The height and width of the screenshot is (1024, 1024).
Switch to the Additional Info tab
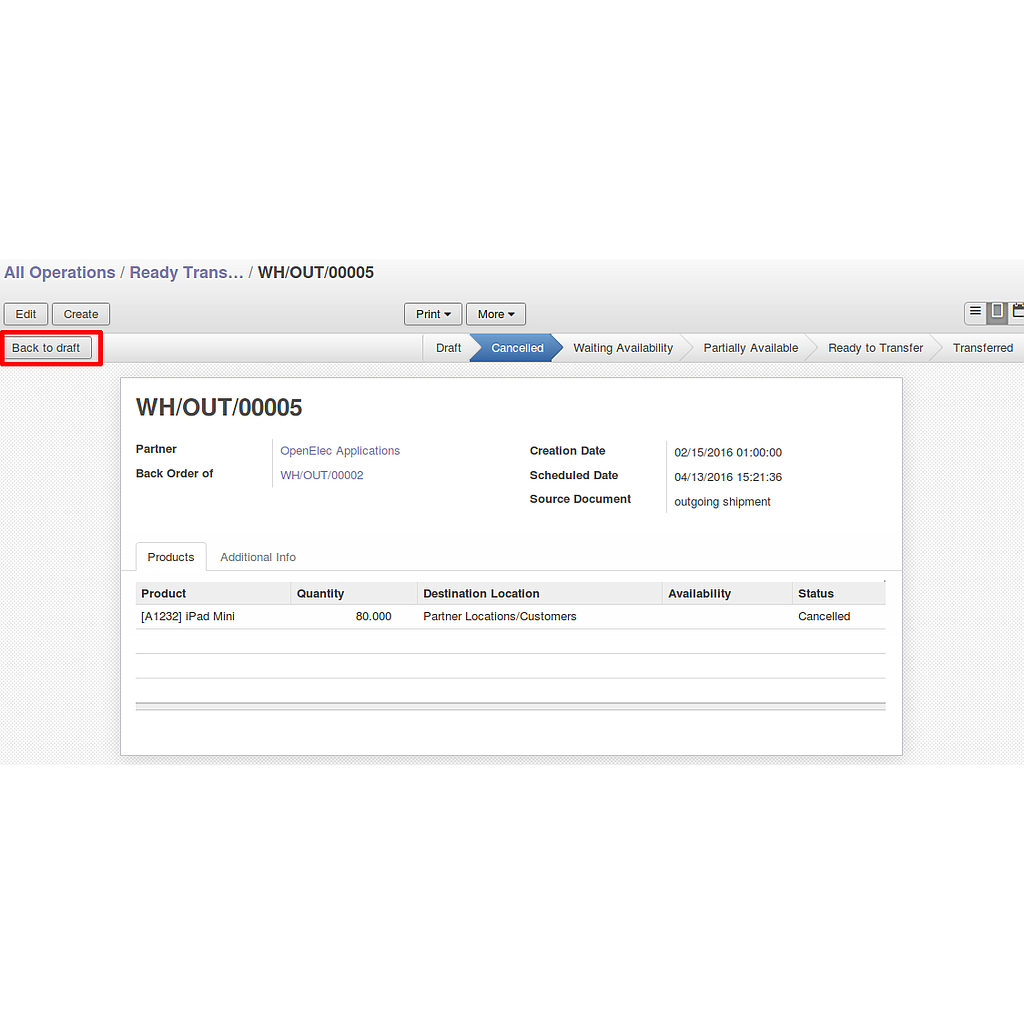pos(258,557)
